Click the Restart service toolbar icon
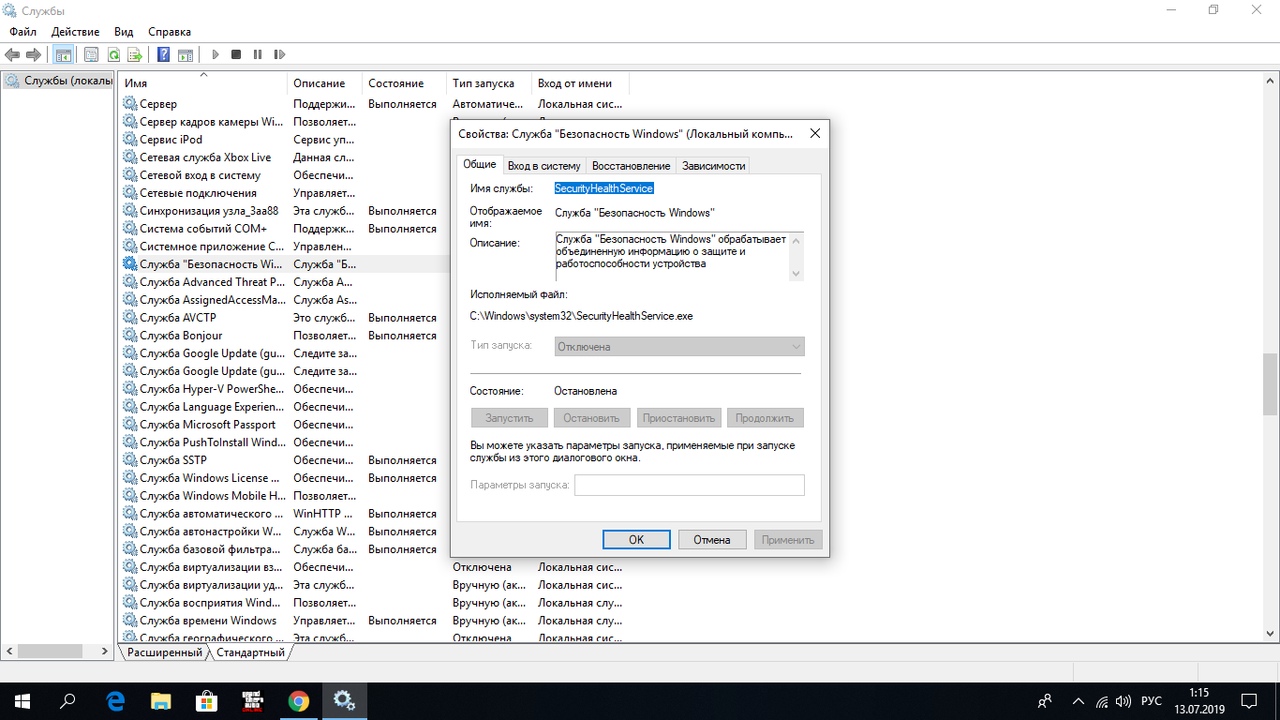The width and height of the screenshot is (1280, 720). [x=279, y=55]
